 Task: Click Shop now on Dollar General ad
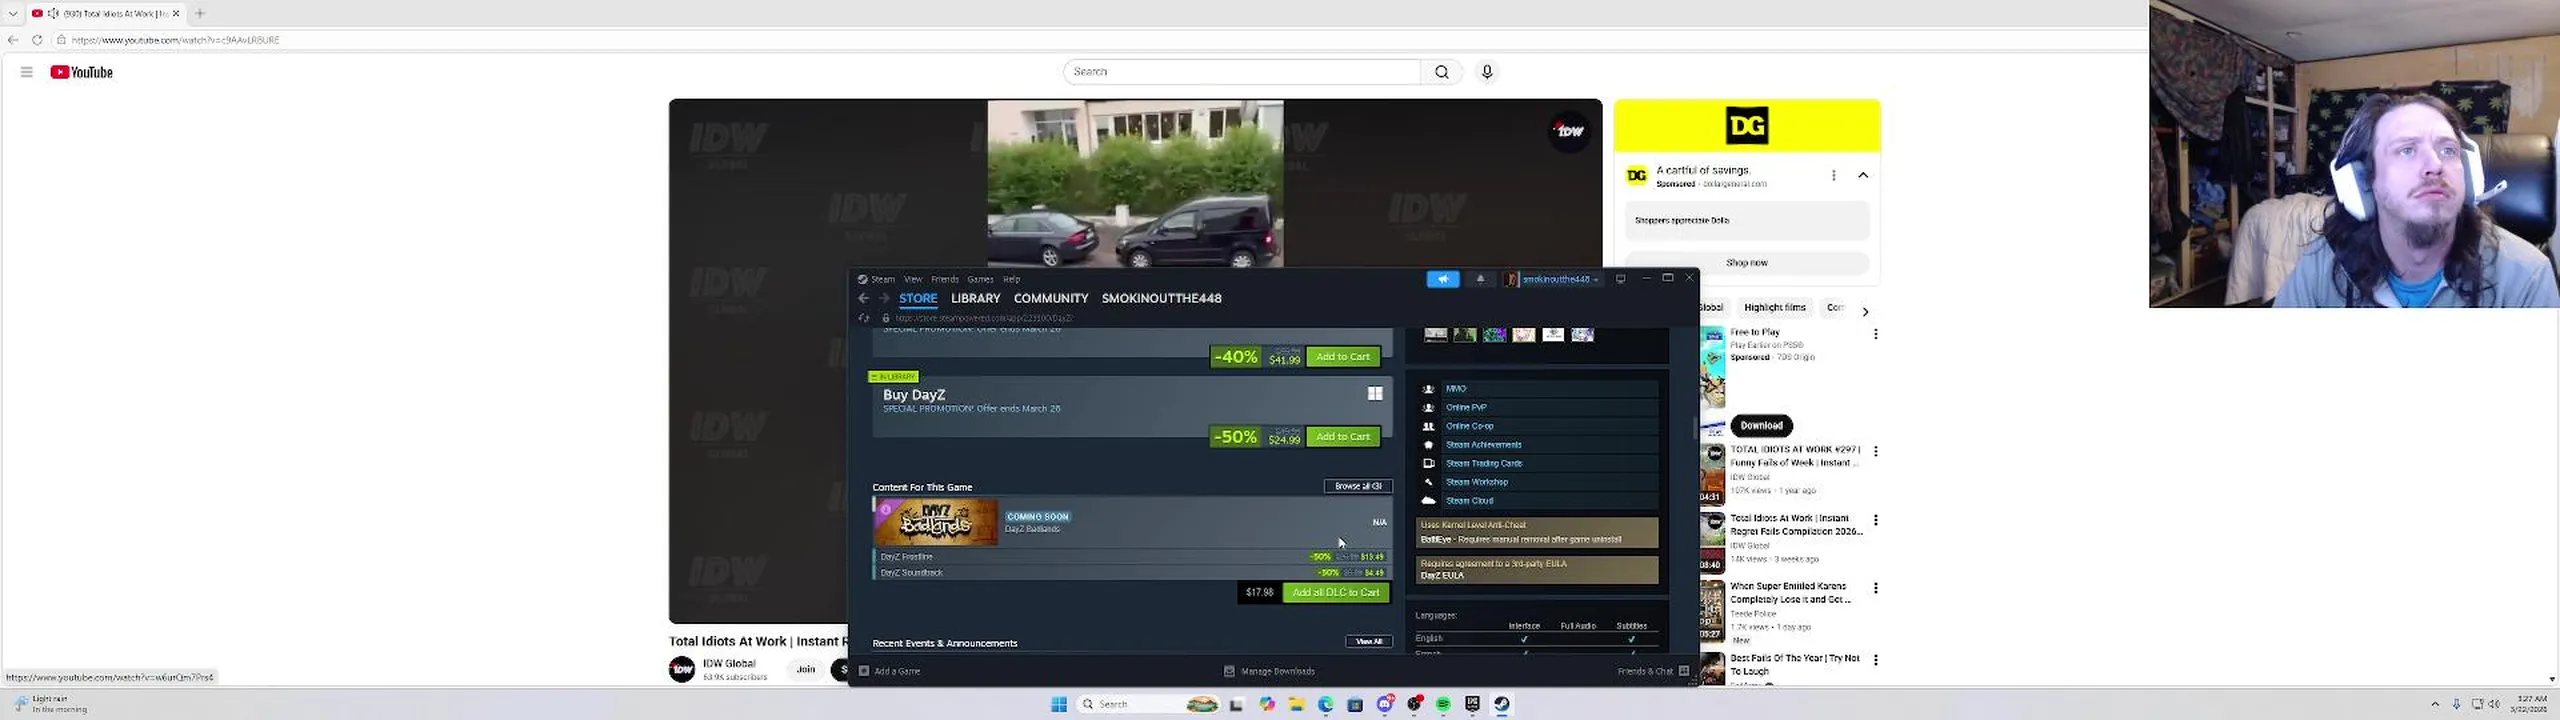(1747, 263)
